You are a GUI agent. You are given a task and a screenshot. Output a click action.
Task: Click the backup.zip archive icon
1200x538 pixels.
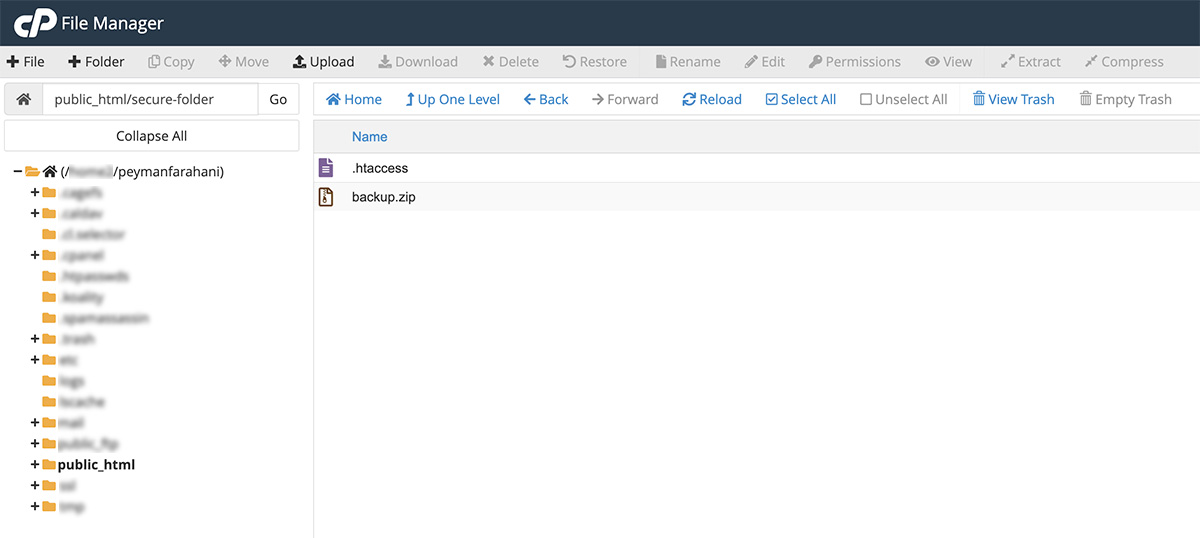click(x=325, y=197)
